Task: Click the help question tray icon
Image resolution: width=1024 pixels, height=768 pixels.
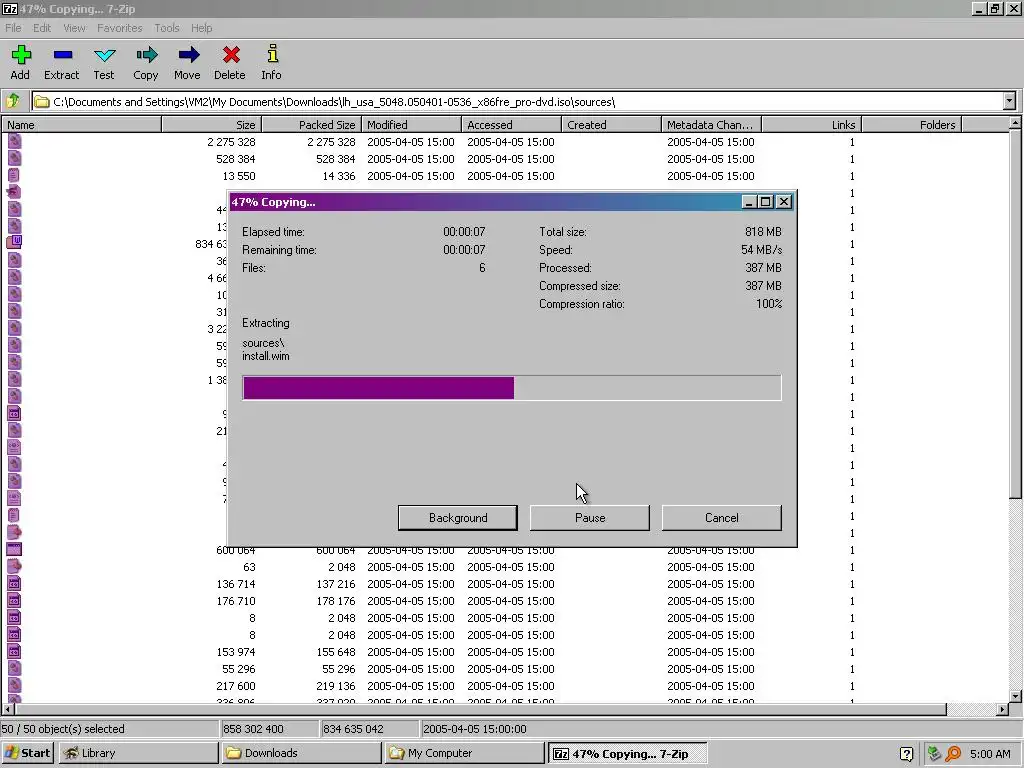Action: coord(906,754)
